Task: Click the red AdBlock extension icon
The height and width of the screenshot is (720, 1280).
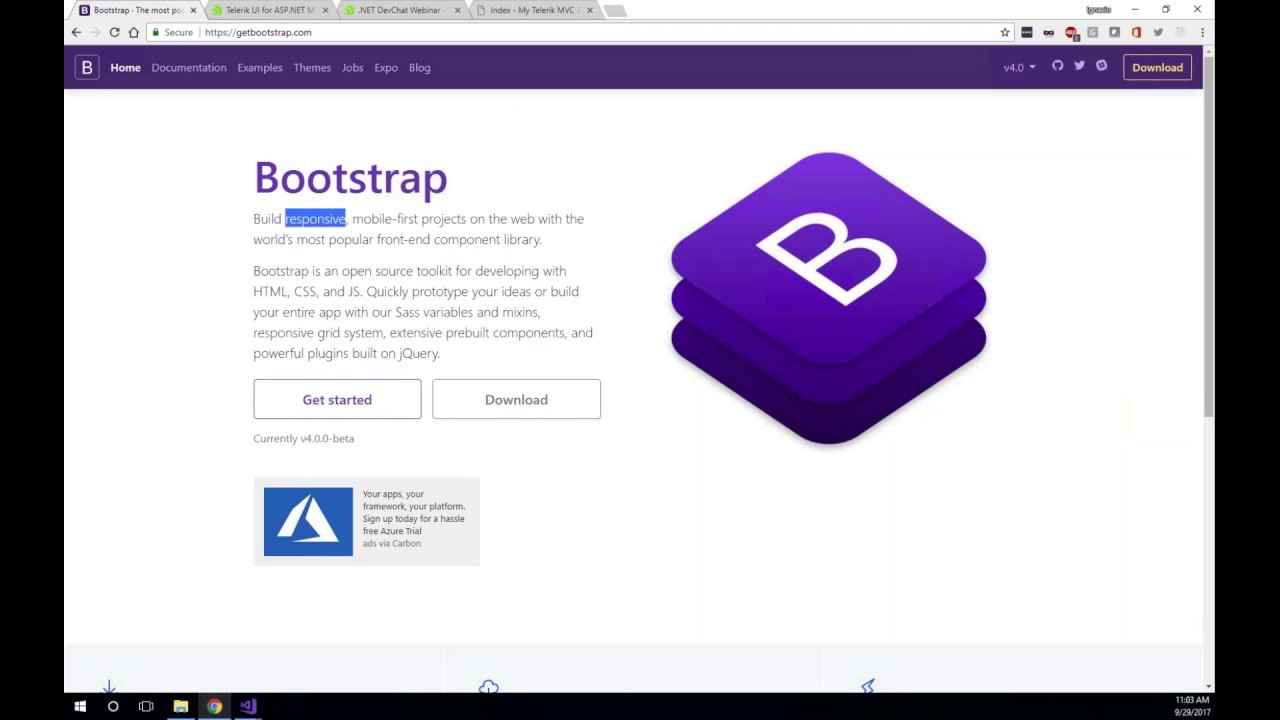Action: pos(1071,32)
